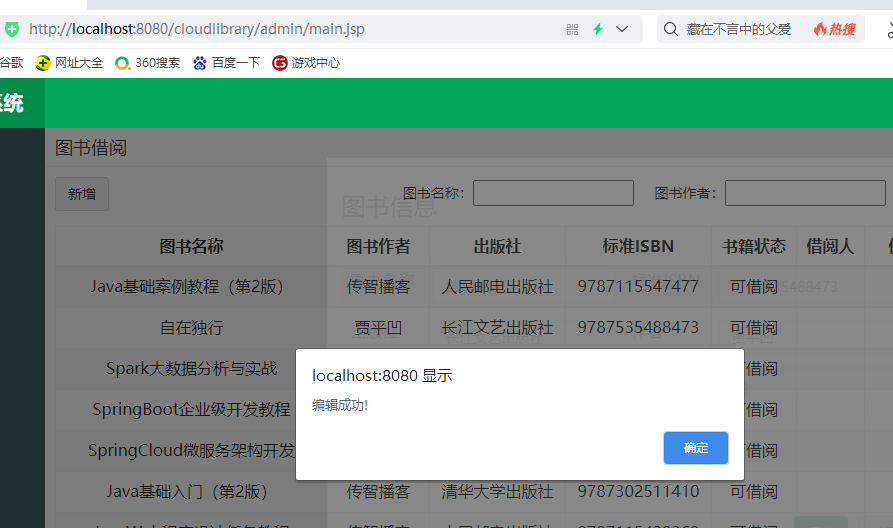The height and width of the screenshot is (528, 893).
Task: Click the 游戏中心 red icon
Action: [x=280, y=63]
